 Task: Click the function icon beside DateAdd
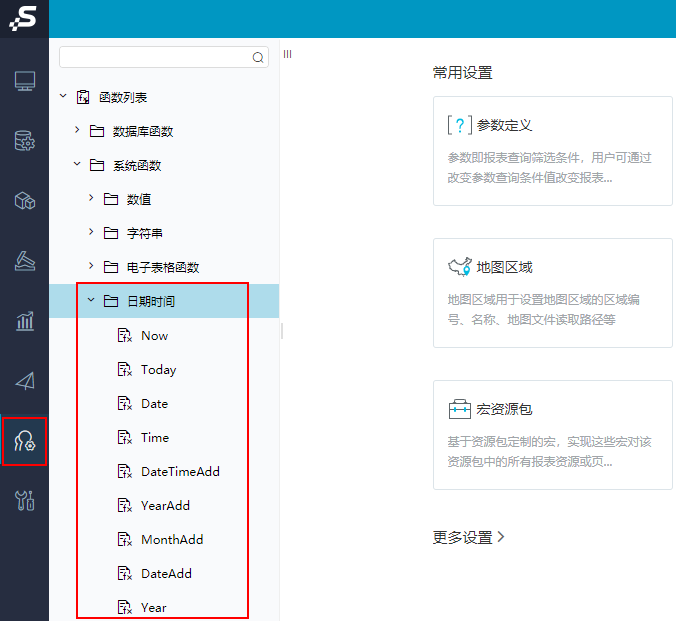point(125,573)
